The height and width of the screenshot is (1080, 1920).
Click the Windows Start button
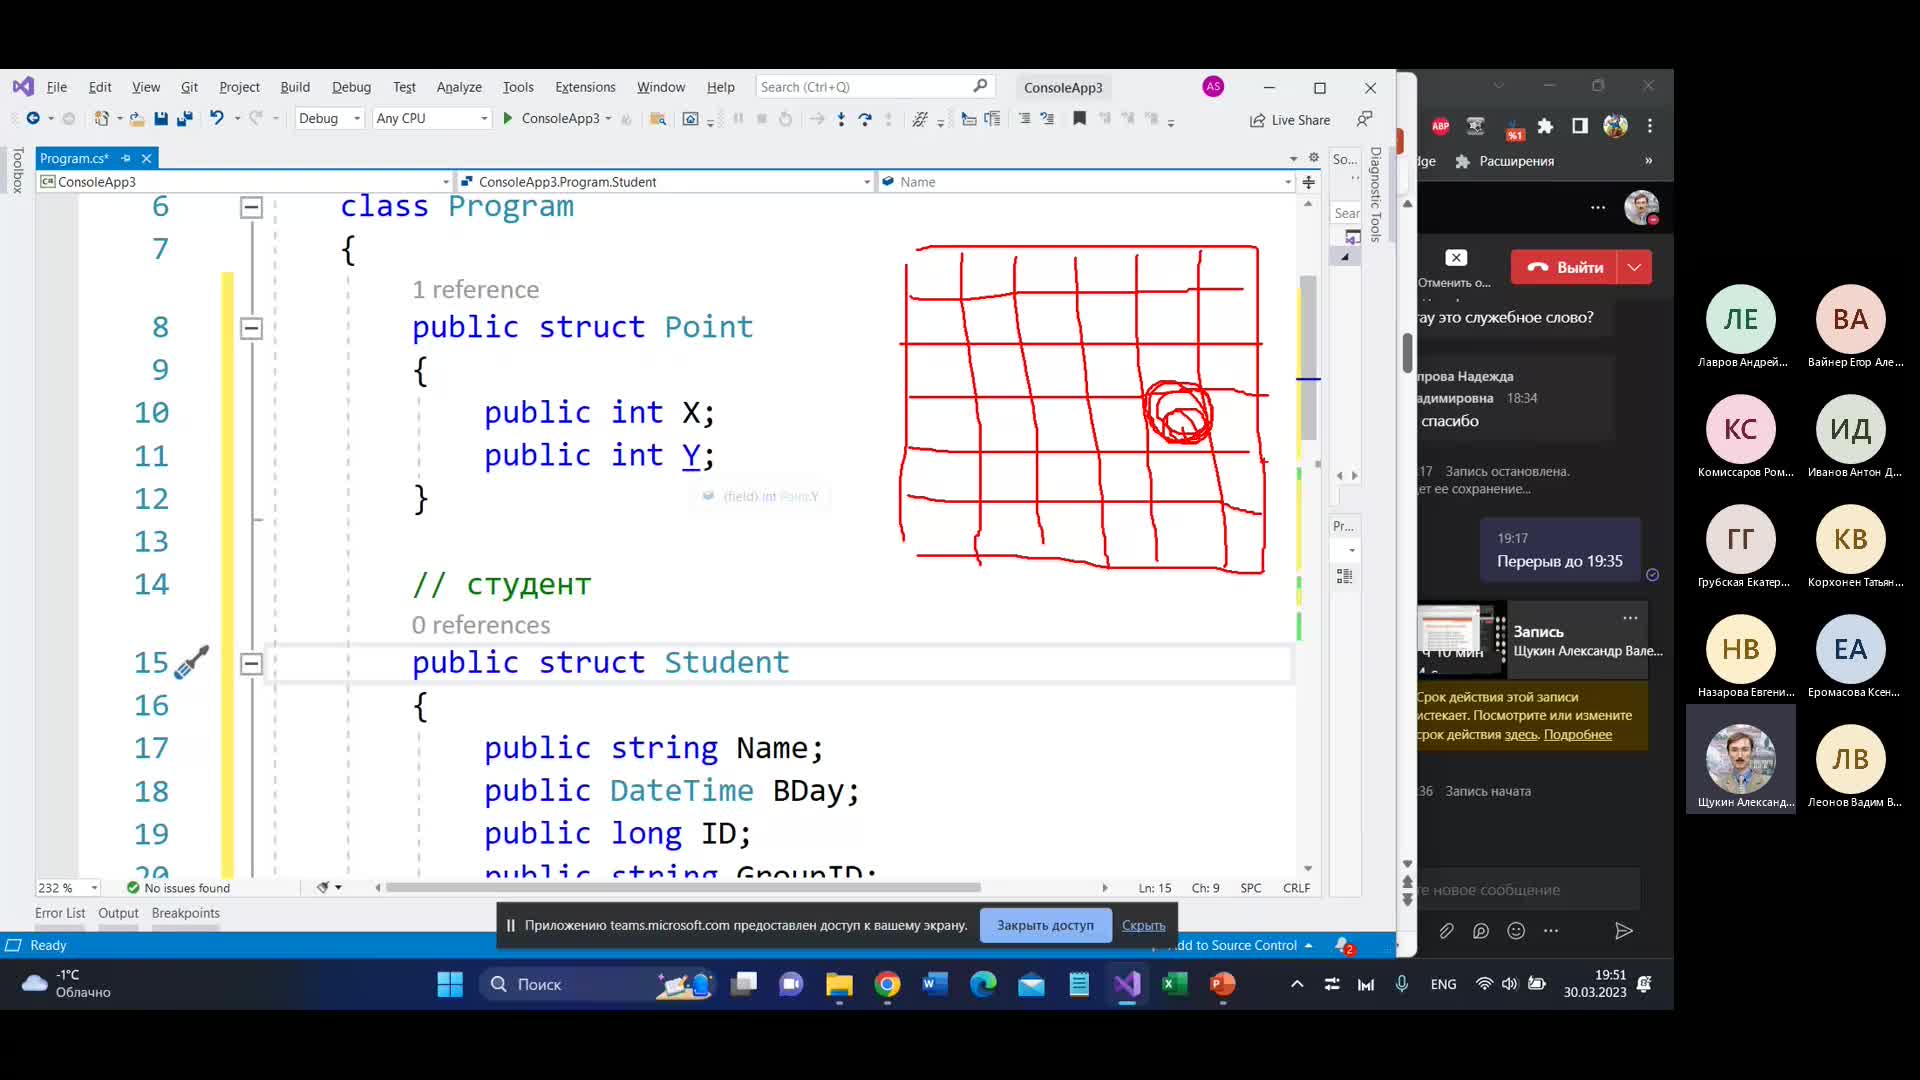[x=450, y=985]
